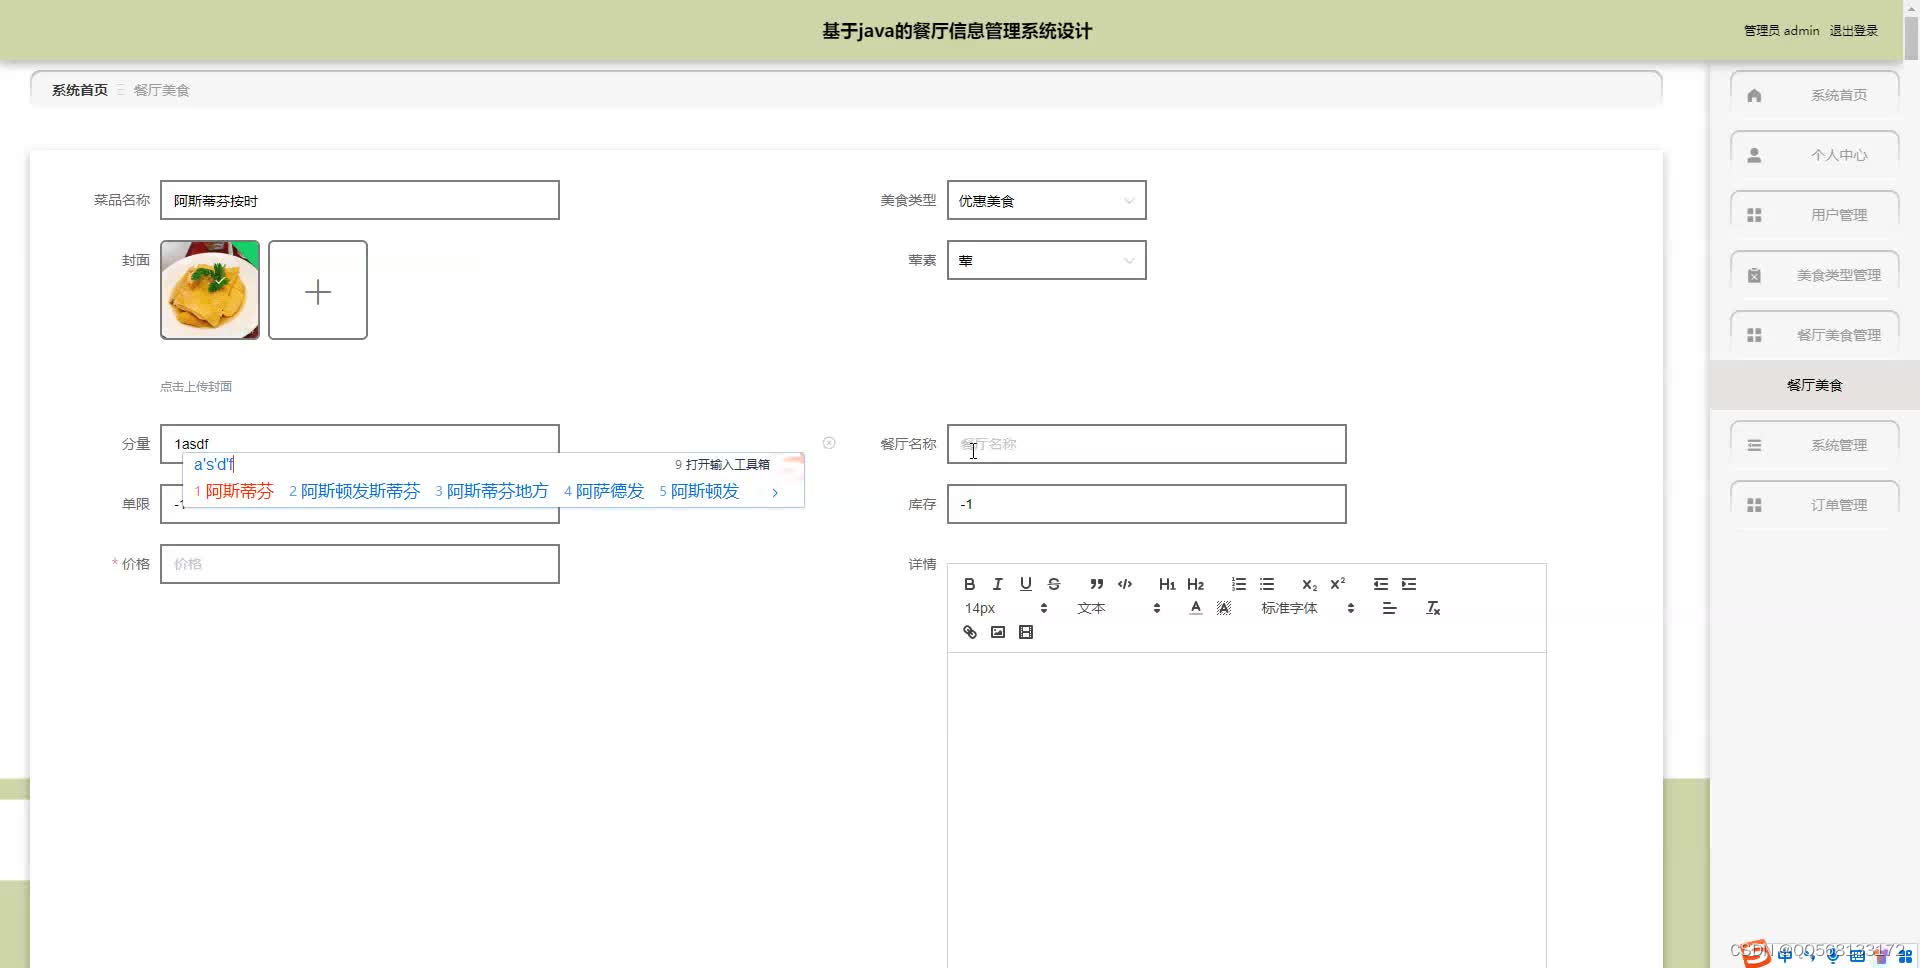
Task: Toggle strikethrough formatting
Action: pos(1053,584)
